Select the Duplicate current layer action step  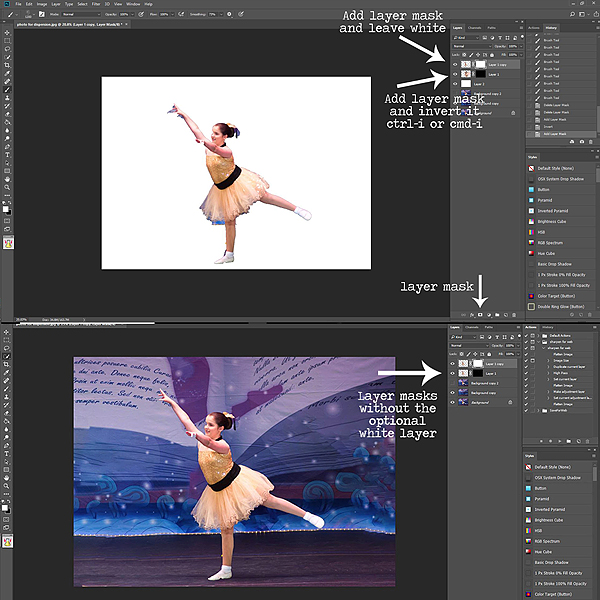click(569, 367)
